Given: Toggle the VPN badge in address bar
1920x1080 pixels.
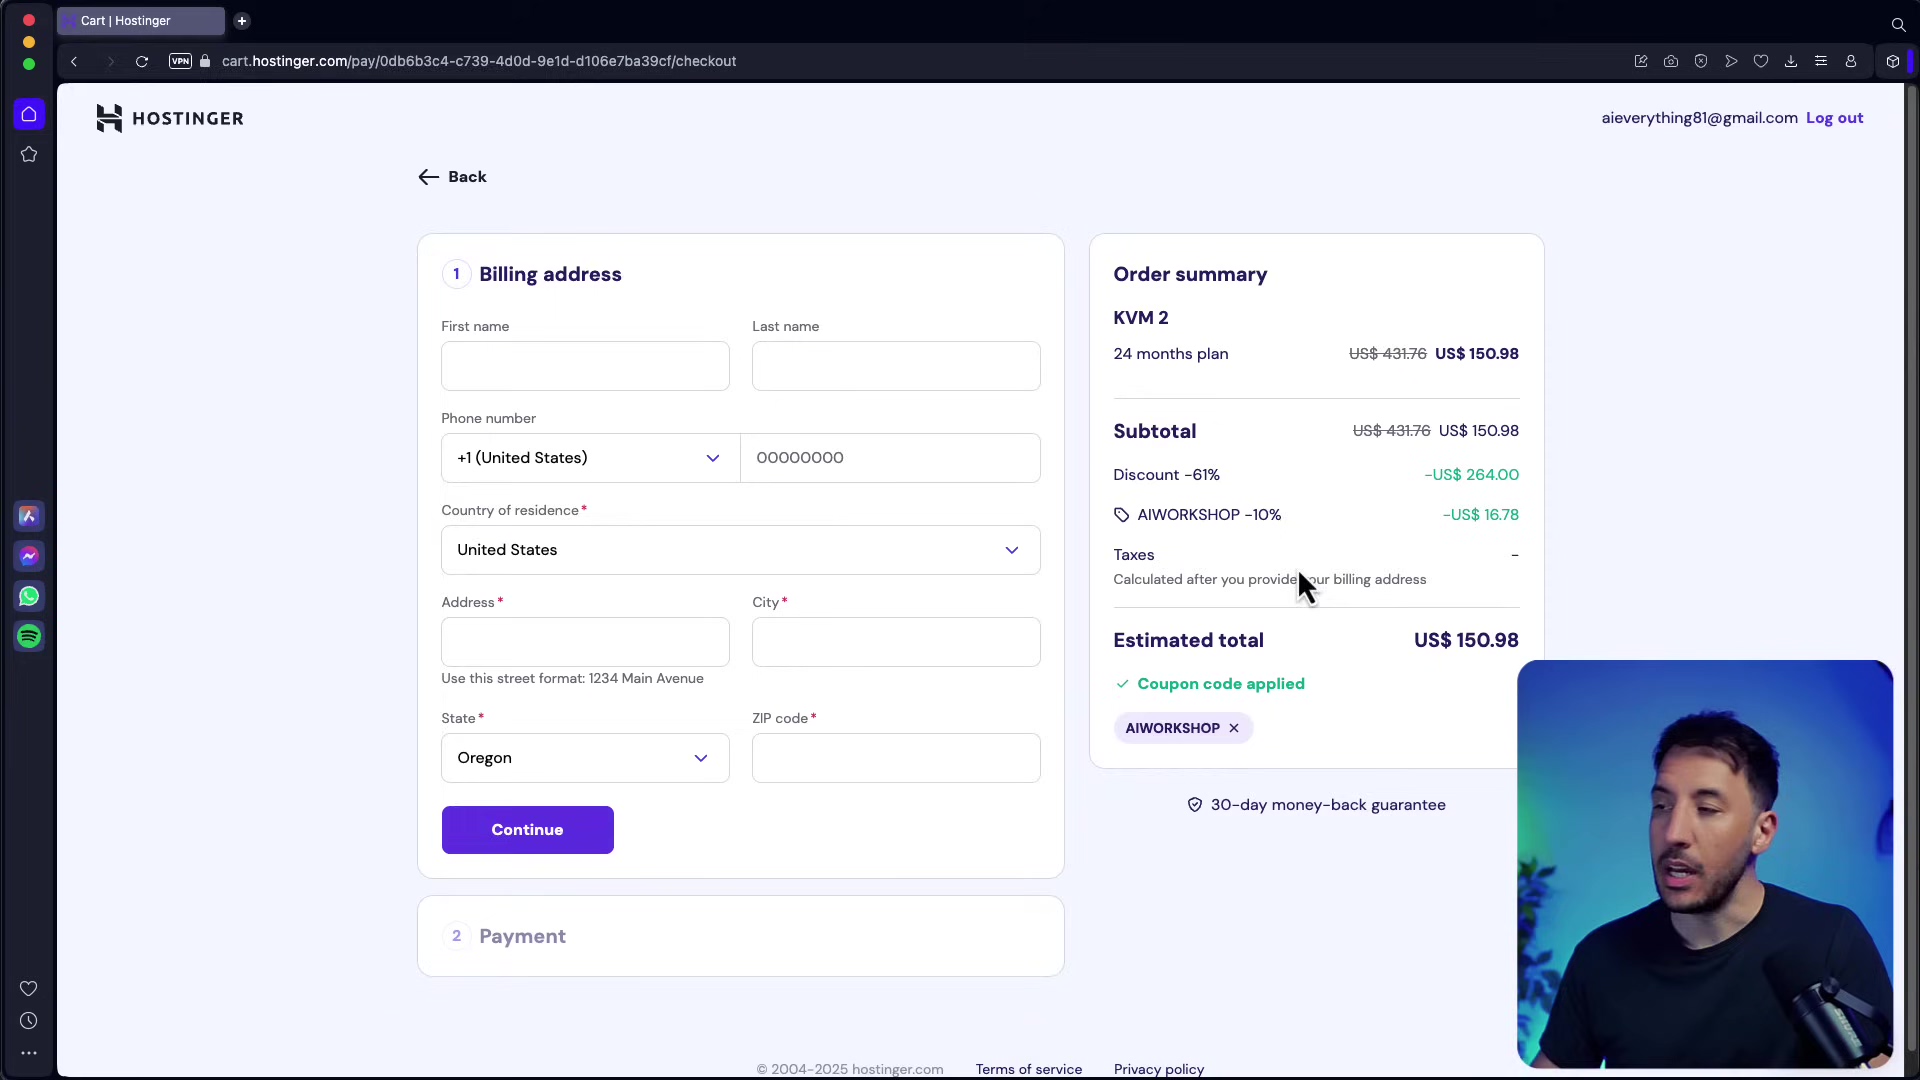Looking at the screenshot, I should point(180,61).
